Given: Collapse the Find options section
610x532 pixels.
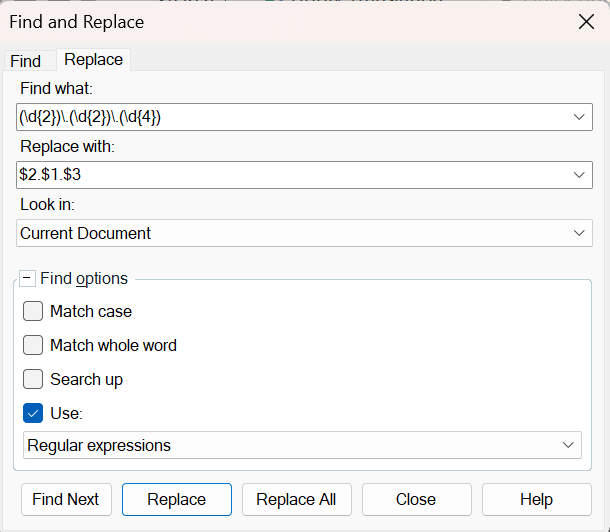Looking at the screenshot, I should click(27, 279).
